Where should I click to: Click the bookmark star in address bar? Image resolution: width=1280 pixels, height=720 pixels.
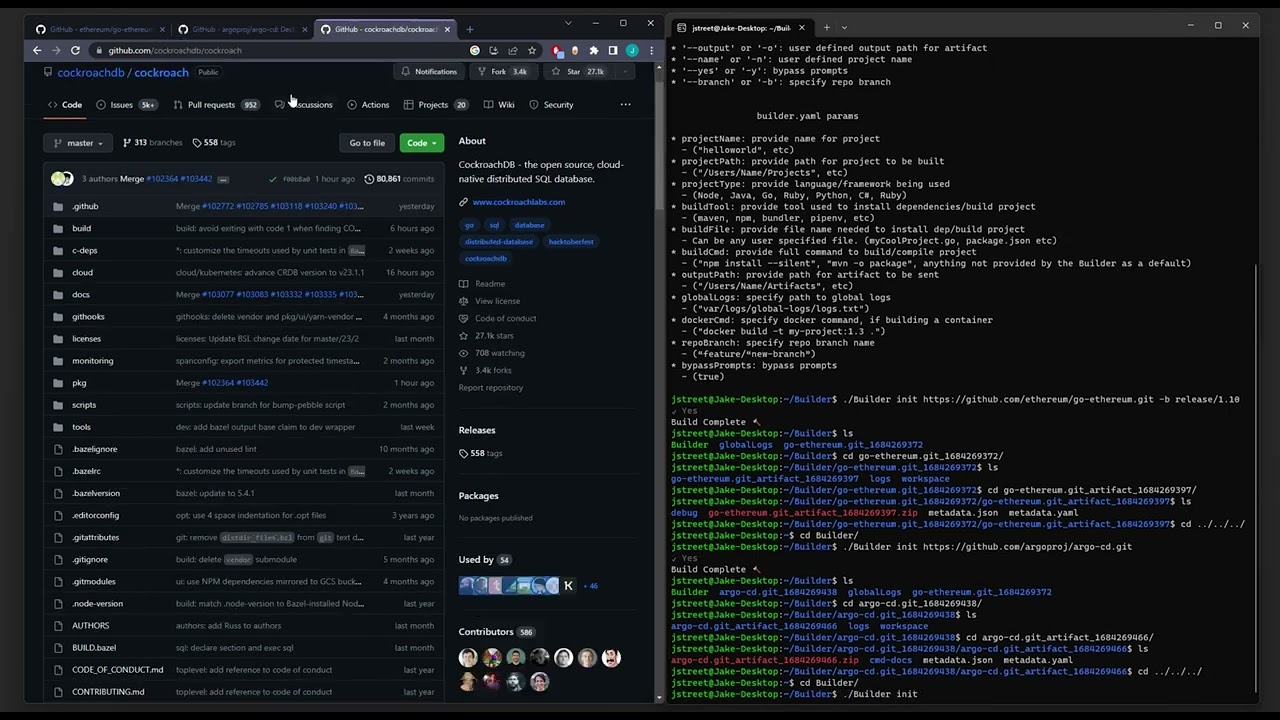click(x=532, y=50)
